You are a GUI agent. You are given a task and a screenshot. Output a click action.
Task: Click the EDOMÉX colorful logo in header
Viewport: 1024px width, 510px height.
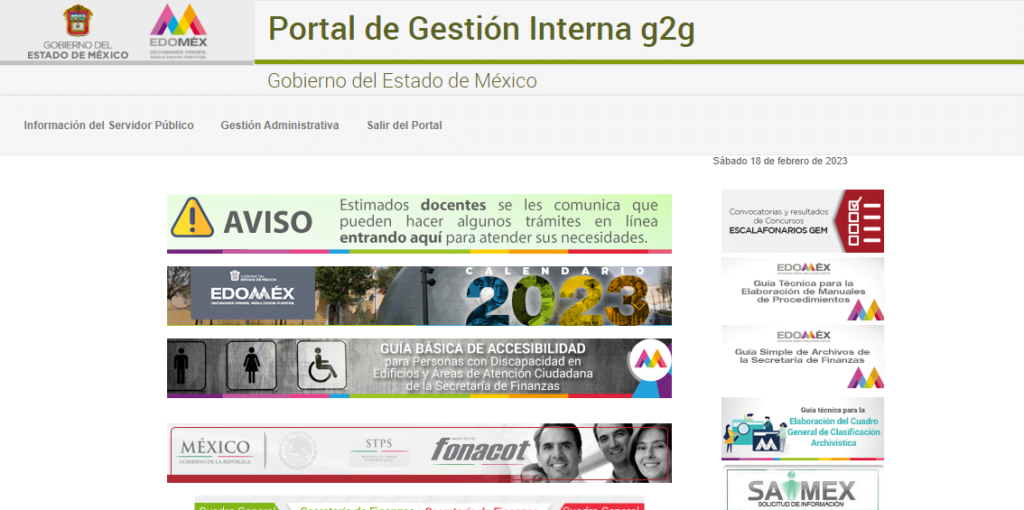178,31
